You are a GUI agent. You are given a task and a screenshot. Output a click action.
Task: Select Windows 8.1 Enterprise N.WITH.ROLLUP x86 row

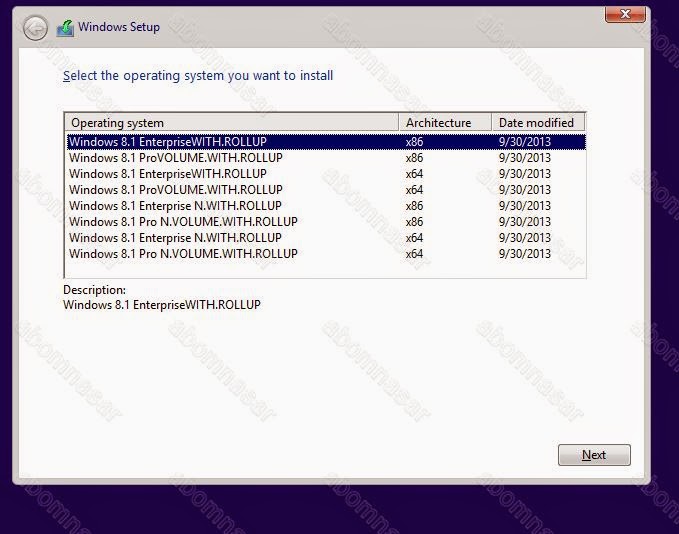click(x=326, y=206)
